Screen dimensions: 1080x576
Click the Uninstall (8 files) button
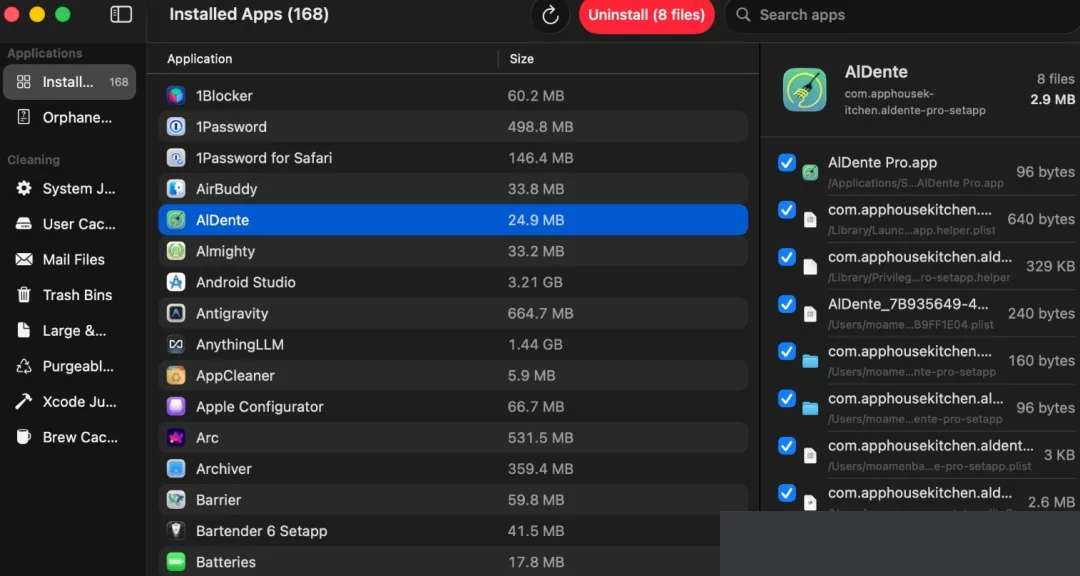click(x=646, y=15)
